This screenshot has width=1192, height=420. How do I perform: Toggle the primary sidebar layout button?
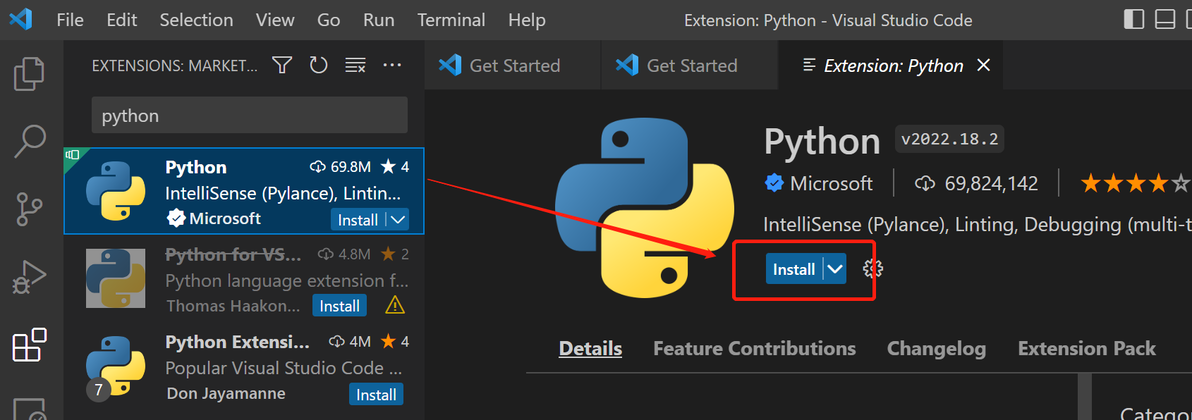[1134, 20]
